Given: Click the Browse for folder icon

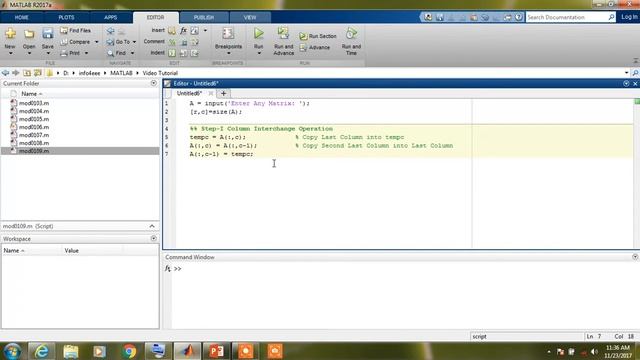Looking at the screenshot, I should pyautogui.click(x=38, y=73).
